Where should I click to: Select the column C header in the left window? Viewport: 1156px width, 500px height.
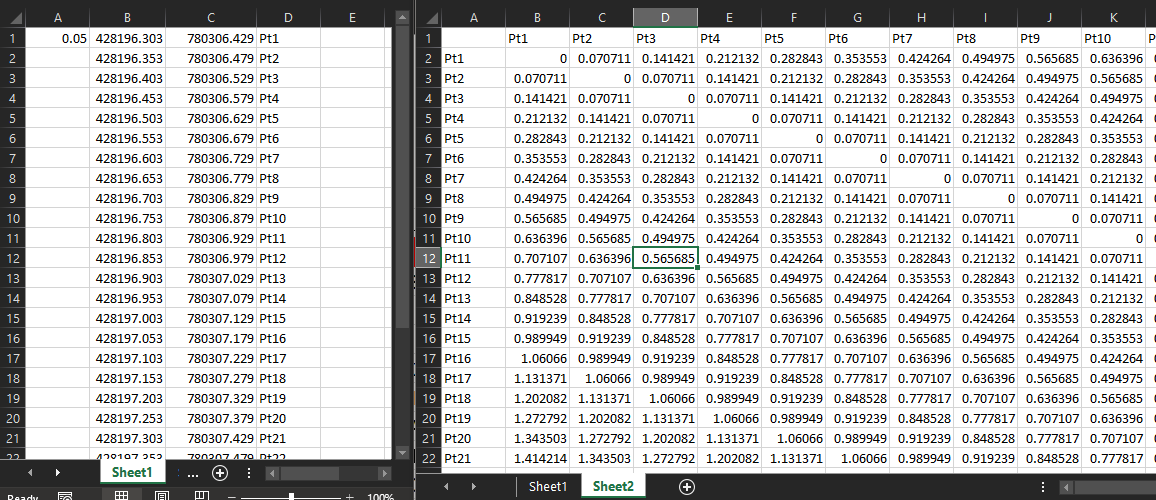(211, 18)
